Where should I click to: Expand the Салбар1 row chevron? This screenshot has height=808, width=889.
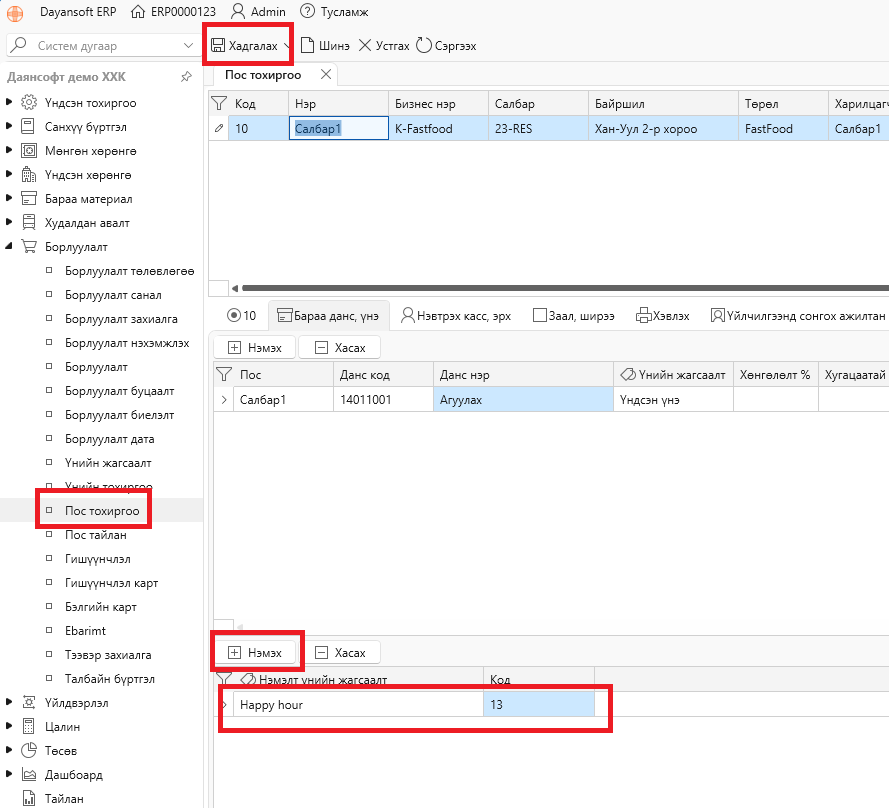coord(224,400)
